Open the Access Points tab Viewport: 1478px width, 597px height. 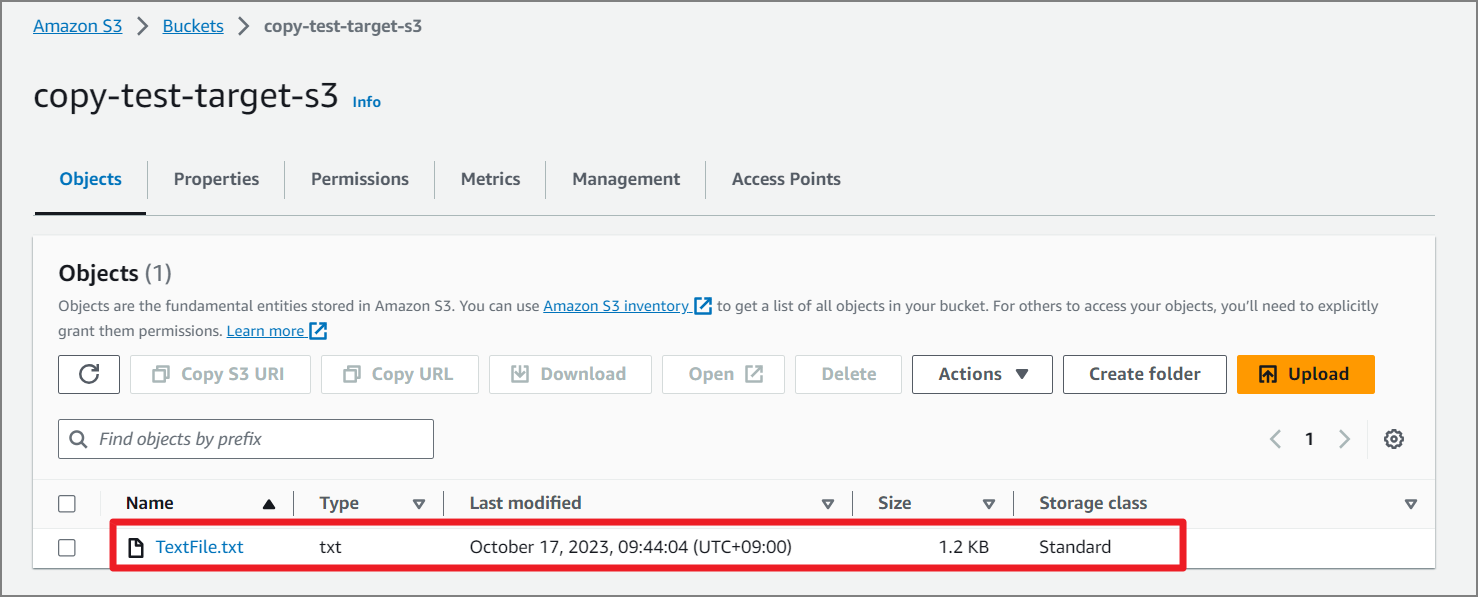click(x=786, y=179)
